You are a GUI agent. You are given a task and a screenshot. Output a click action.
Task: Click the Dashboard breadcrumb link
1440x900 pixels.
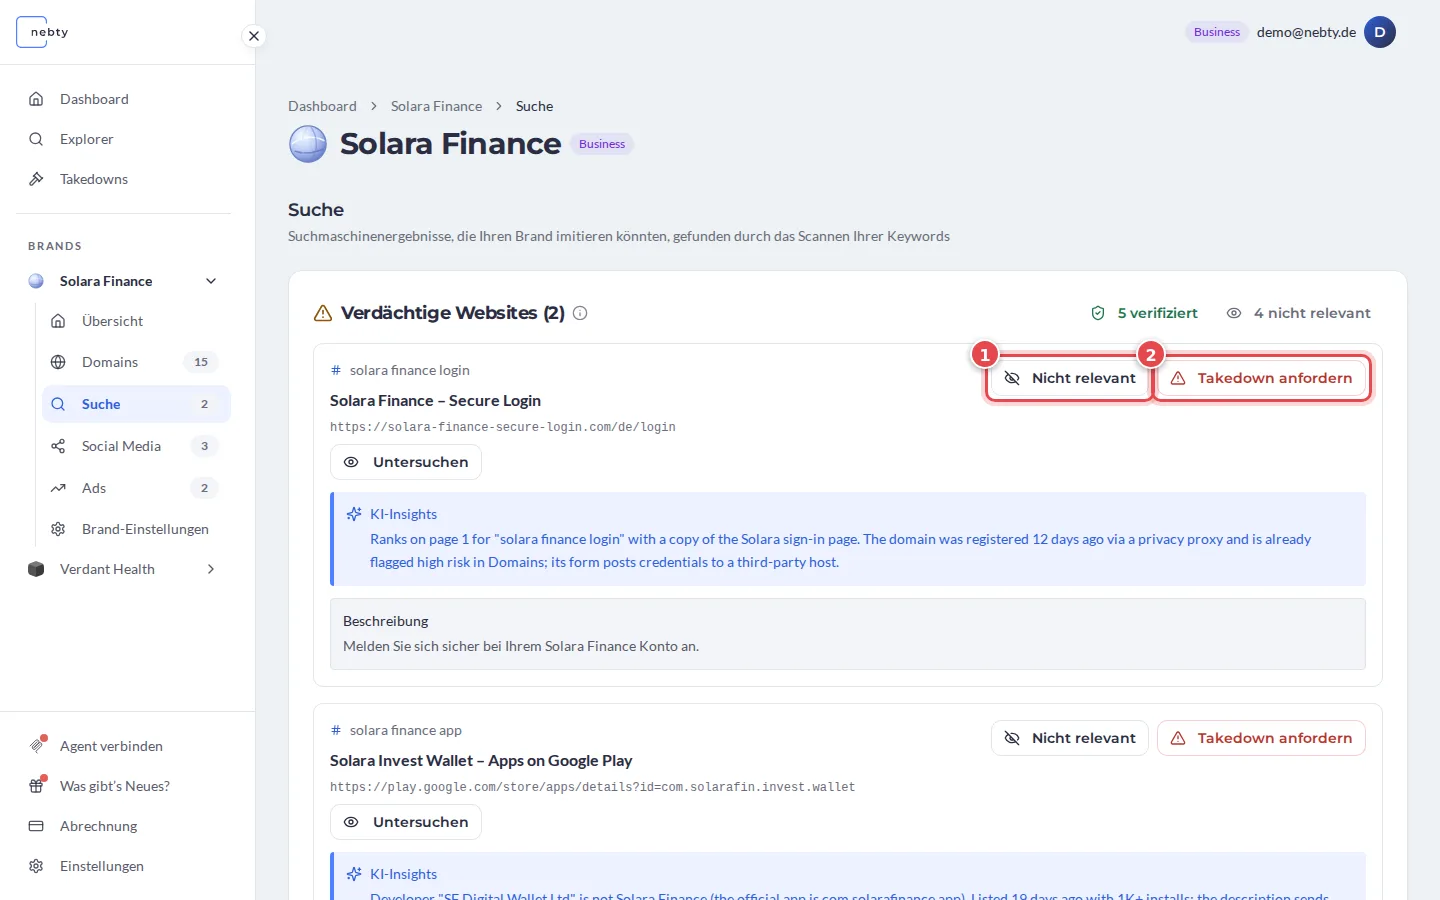(x=322, y=106)
